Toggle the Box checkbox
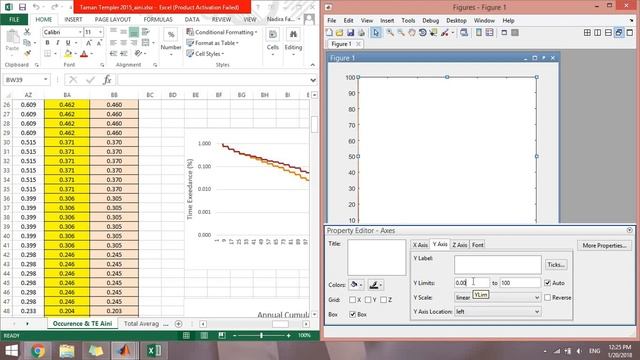640x360 pixels. coord(353,315)
